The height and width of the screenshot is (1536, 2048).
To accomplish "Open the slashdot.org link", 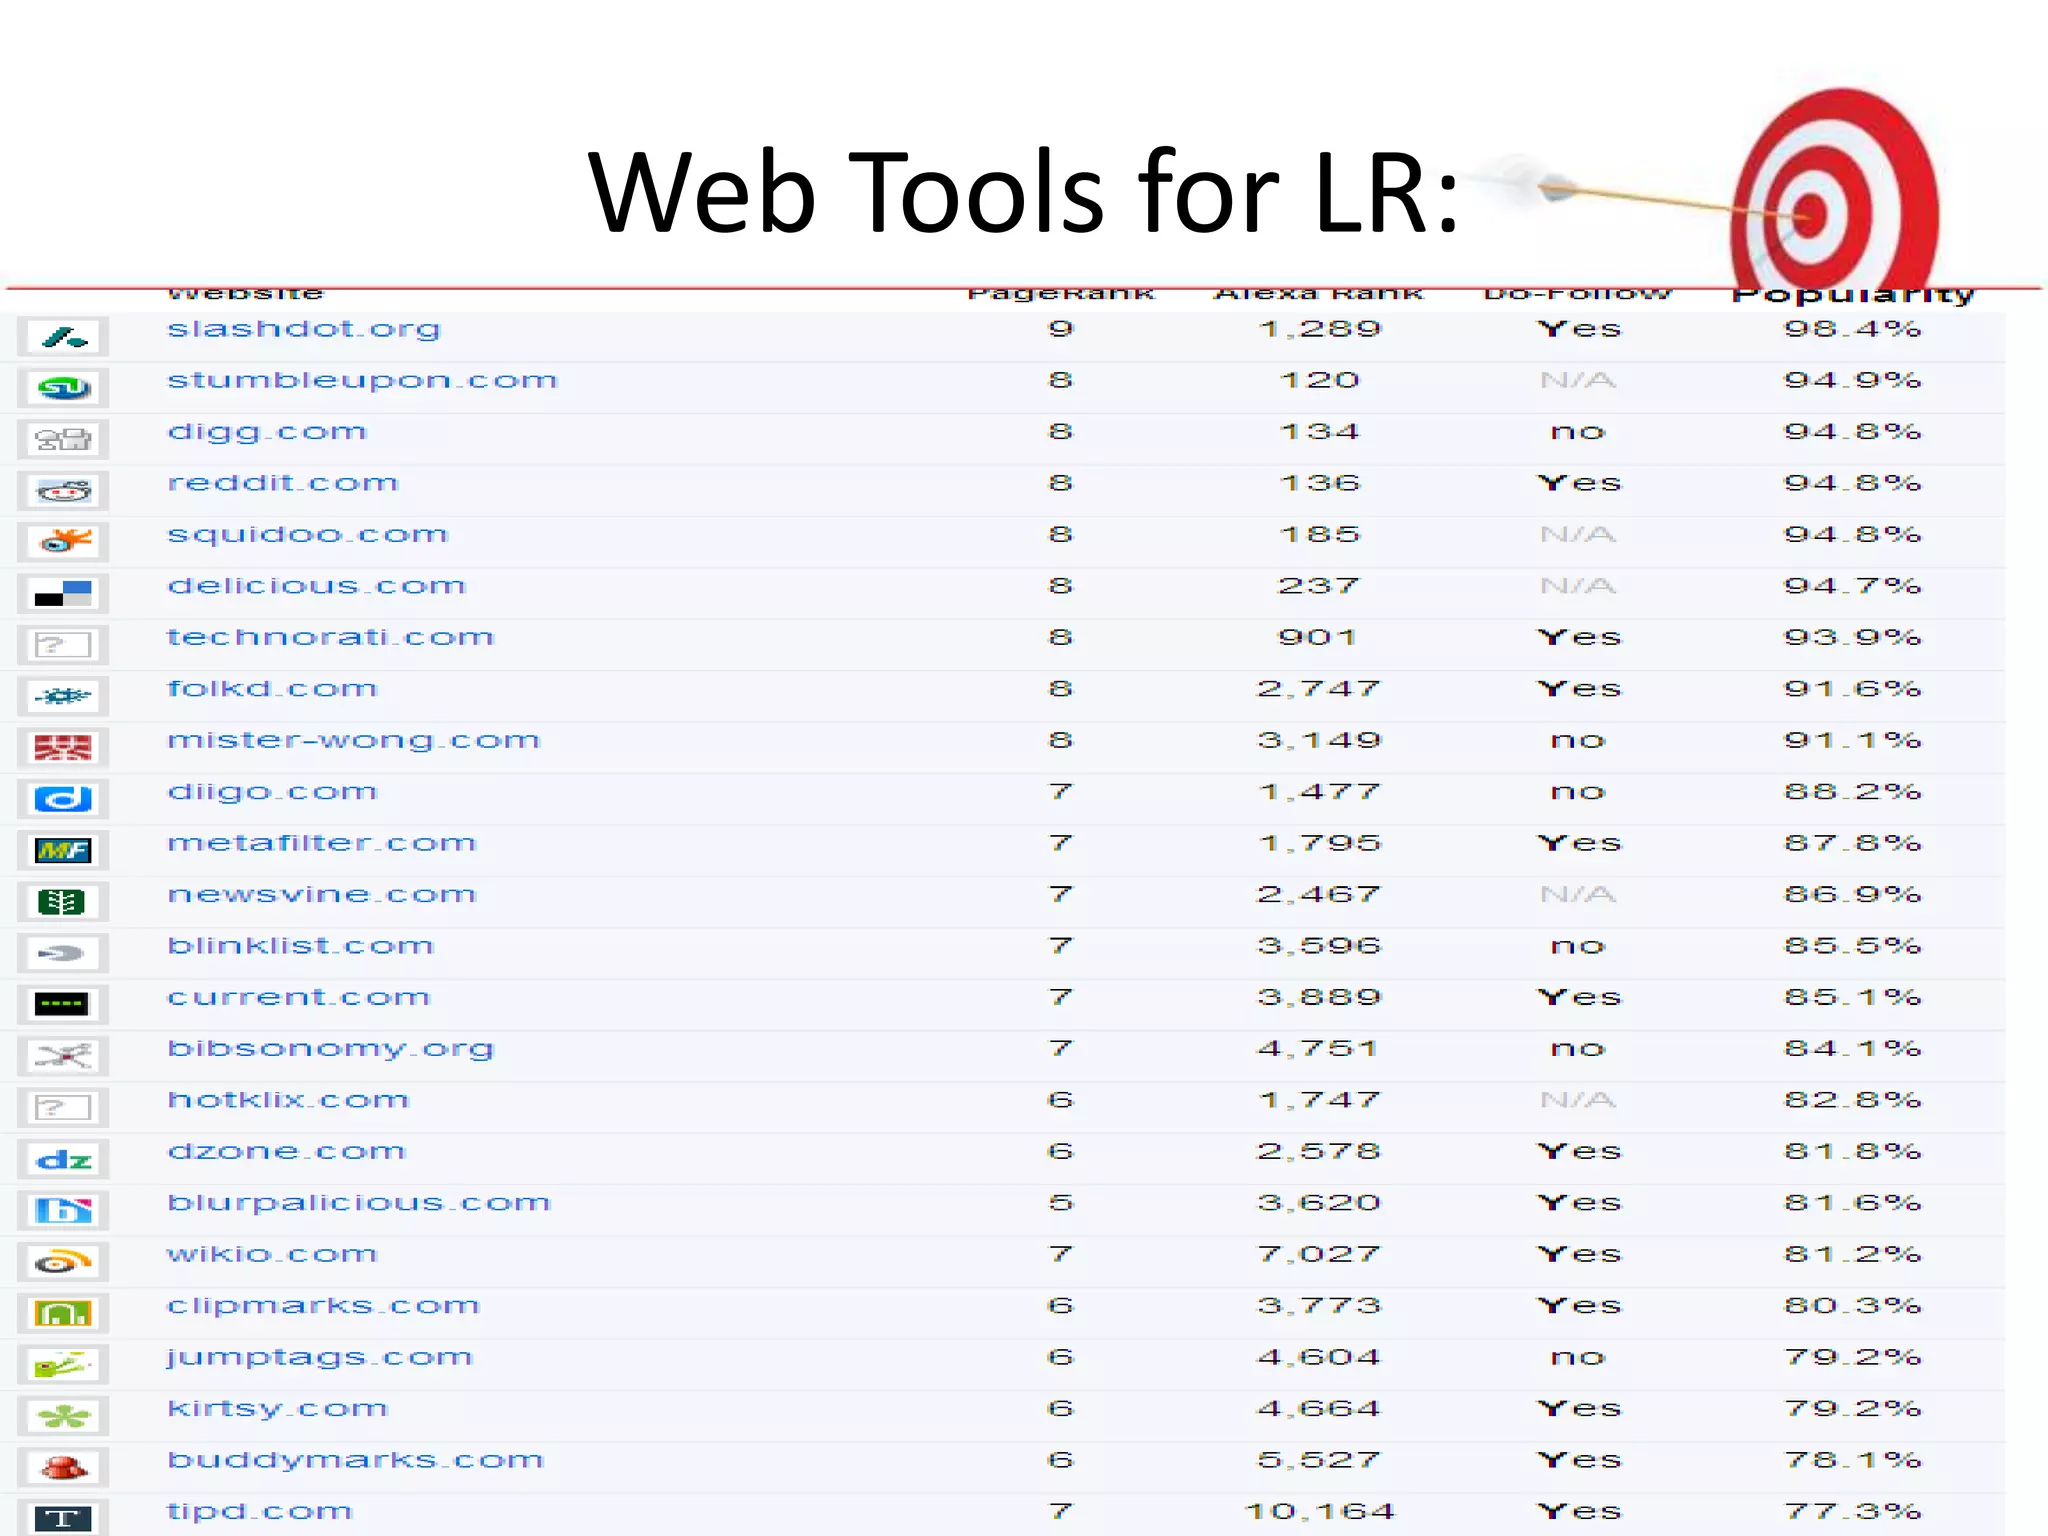I will tap(303, 329).
